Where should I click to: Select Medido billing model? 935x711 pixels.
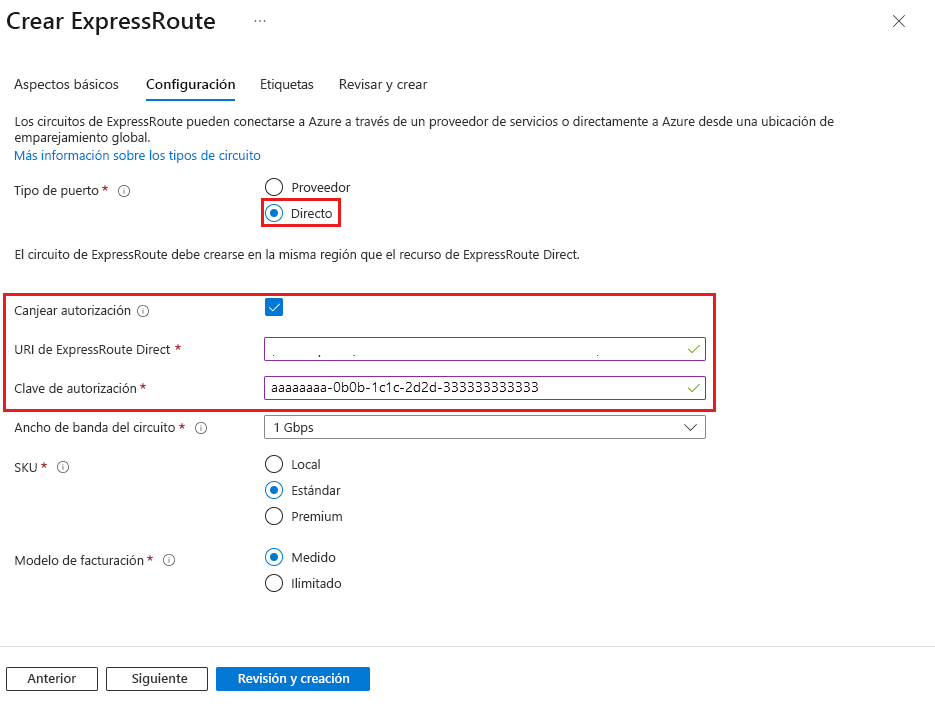tap(274, 557)
